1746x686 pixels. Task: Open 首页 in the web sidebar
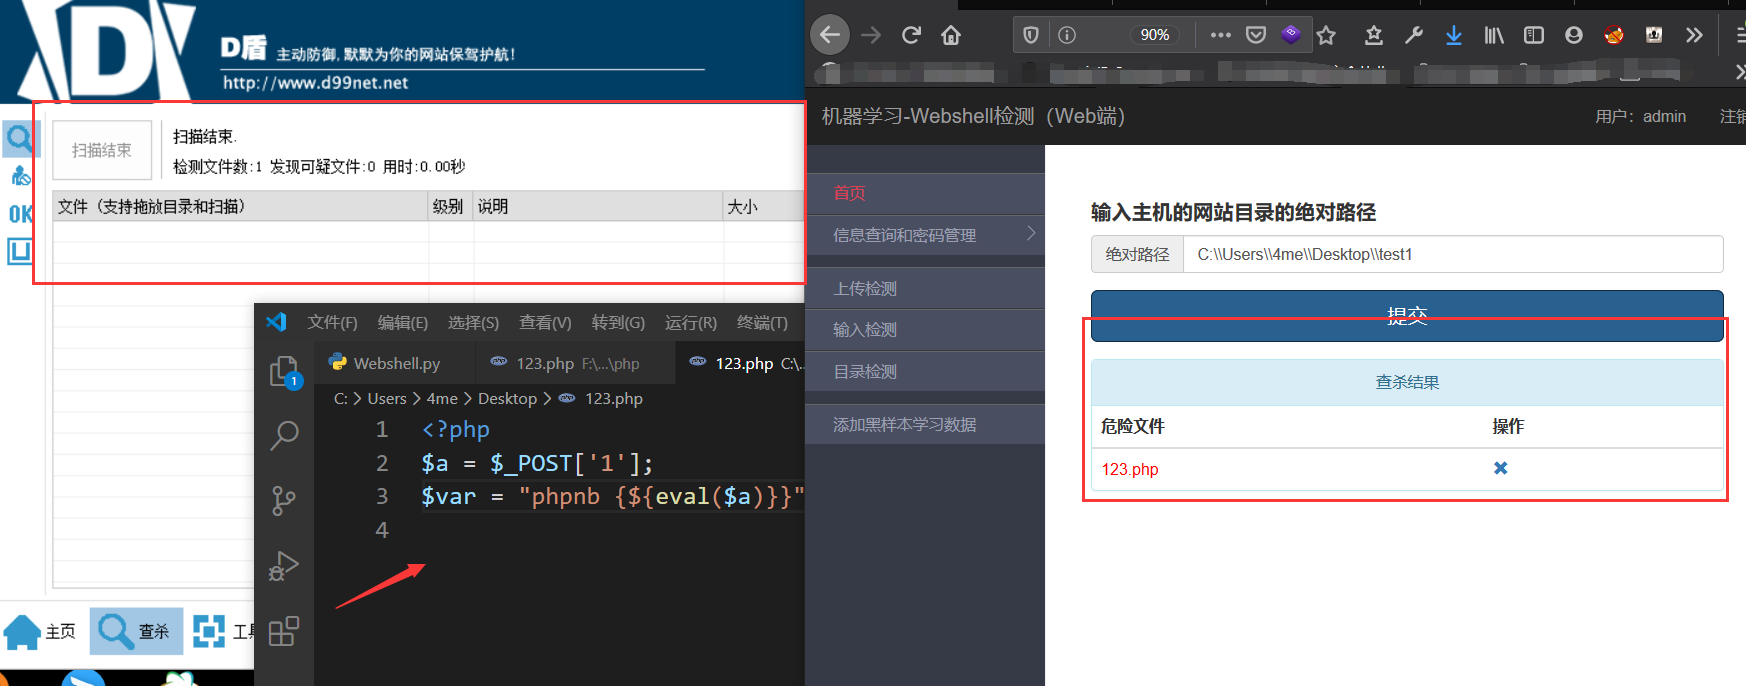click(x=925, y=193)
